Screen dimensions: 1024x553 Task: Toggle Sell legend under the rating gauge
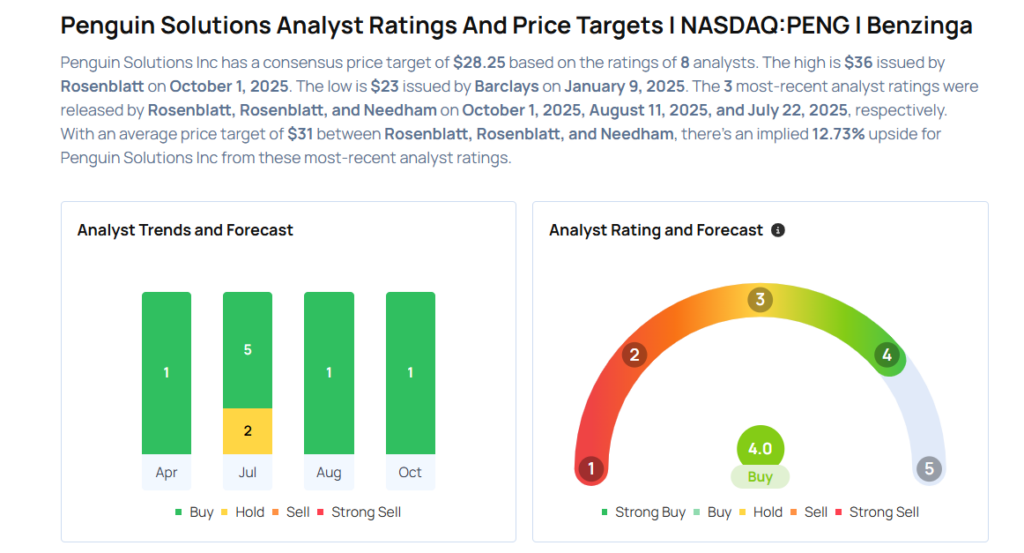point(808,512)
